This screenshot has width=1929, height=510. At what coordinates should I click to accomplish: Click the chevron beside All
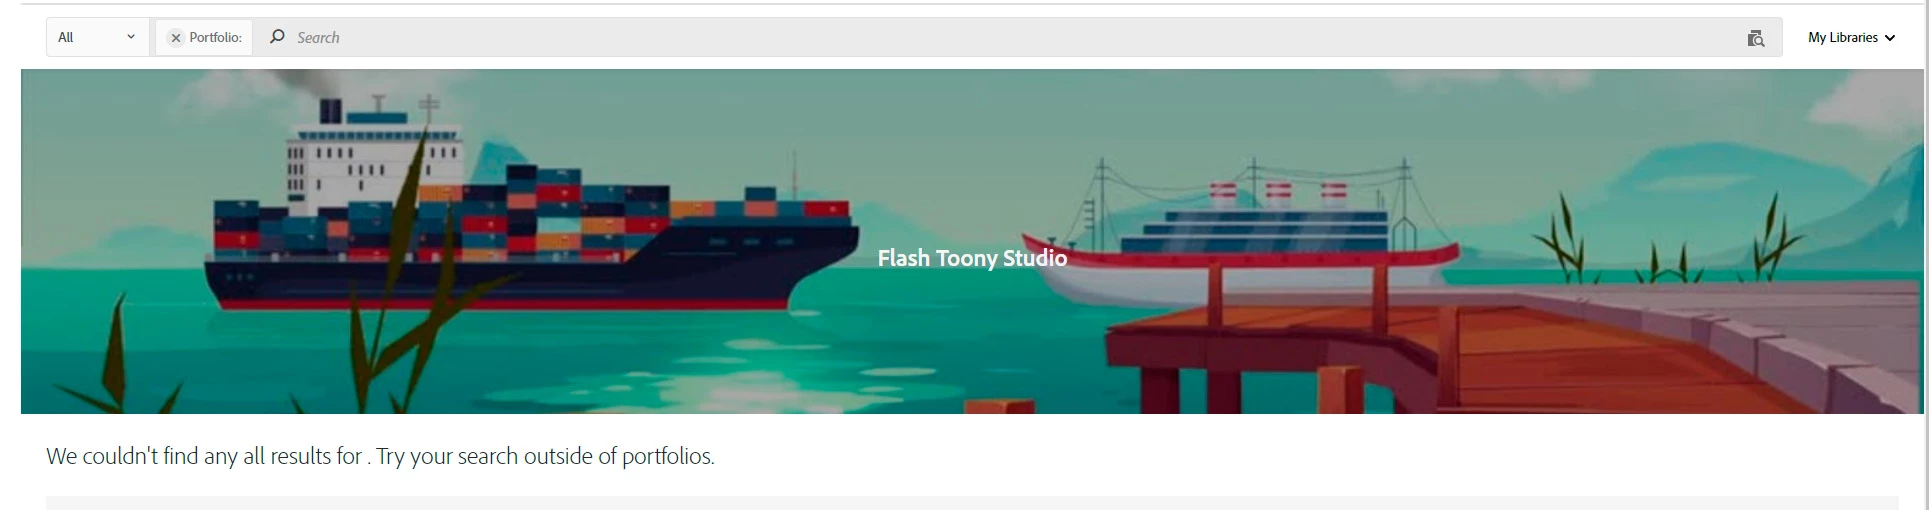(131, 37)
